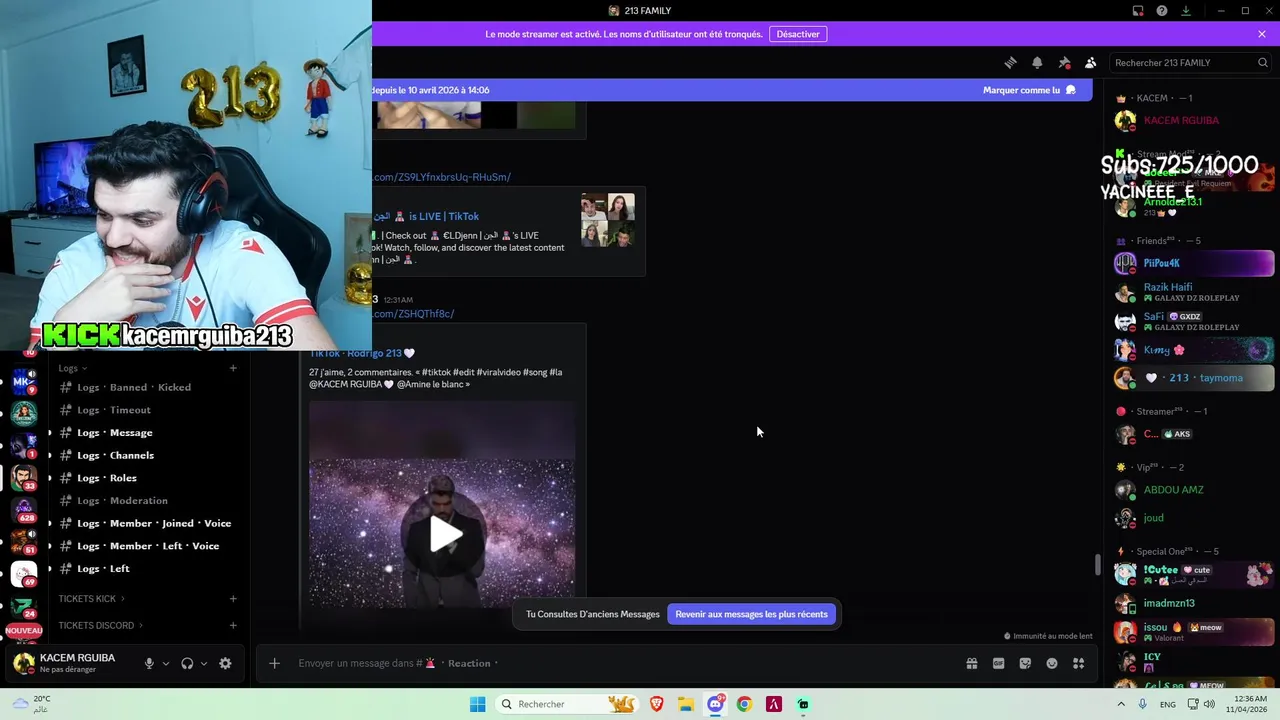Open user settings gear
1280x720 pixels.
[225, 663]
